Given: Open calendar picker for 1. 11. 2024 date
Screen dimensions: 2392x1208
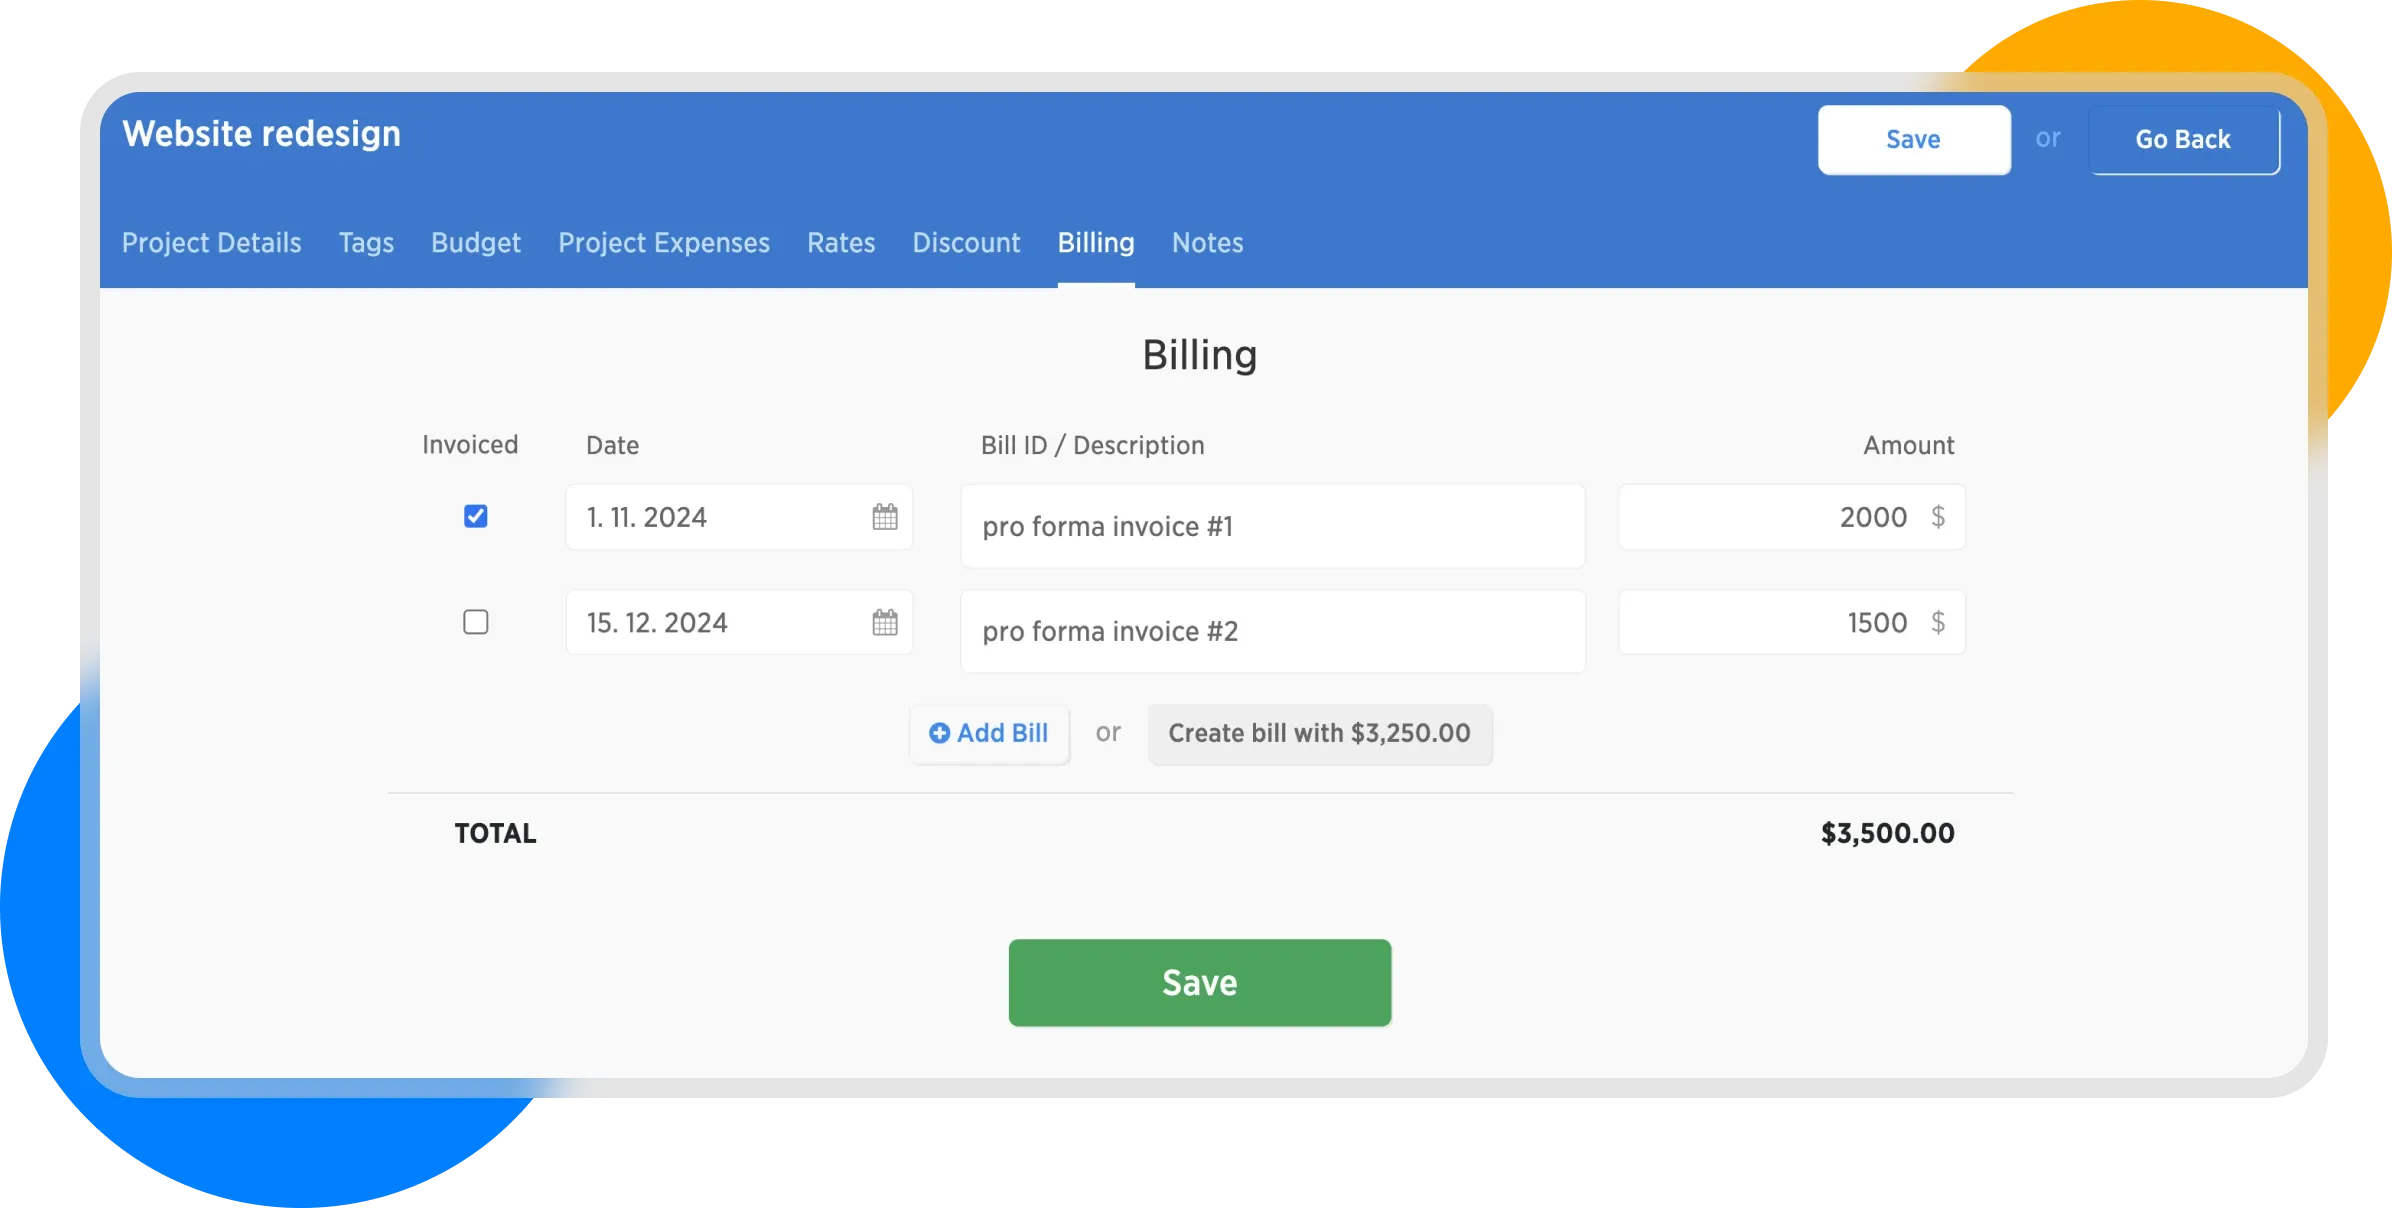Looking at the screenshot, I should (884, 517).
